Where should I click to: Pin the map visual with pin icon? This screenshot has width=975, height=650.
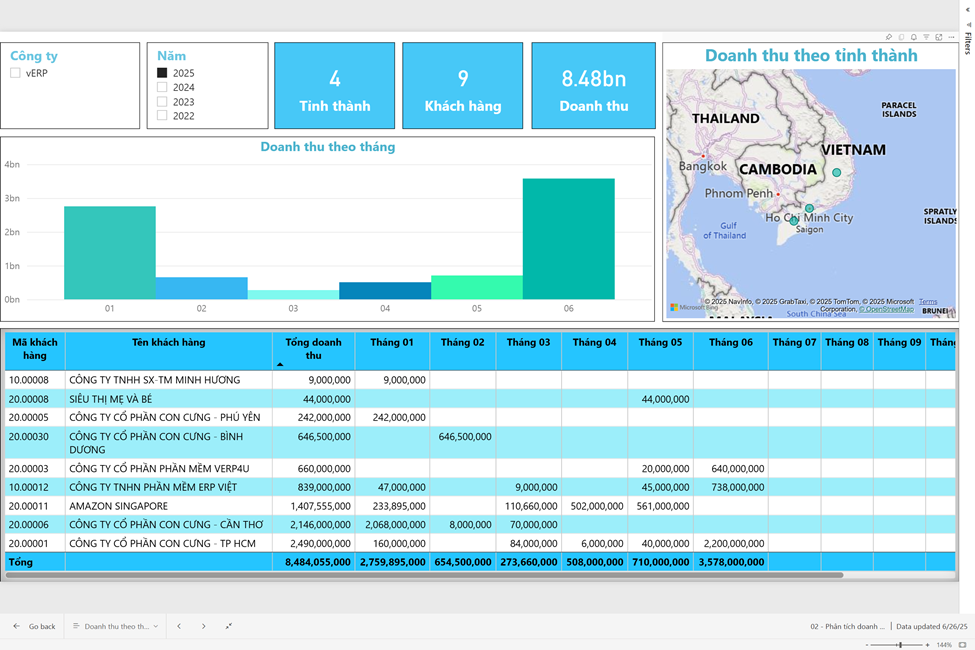tap(889, 37)
